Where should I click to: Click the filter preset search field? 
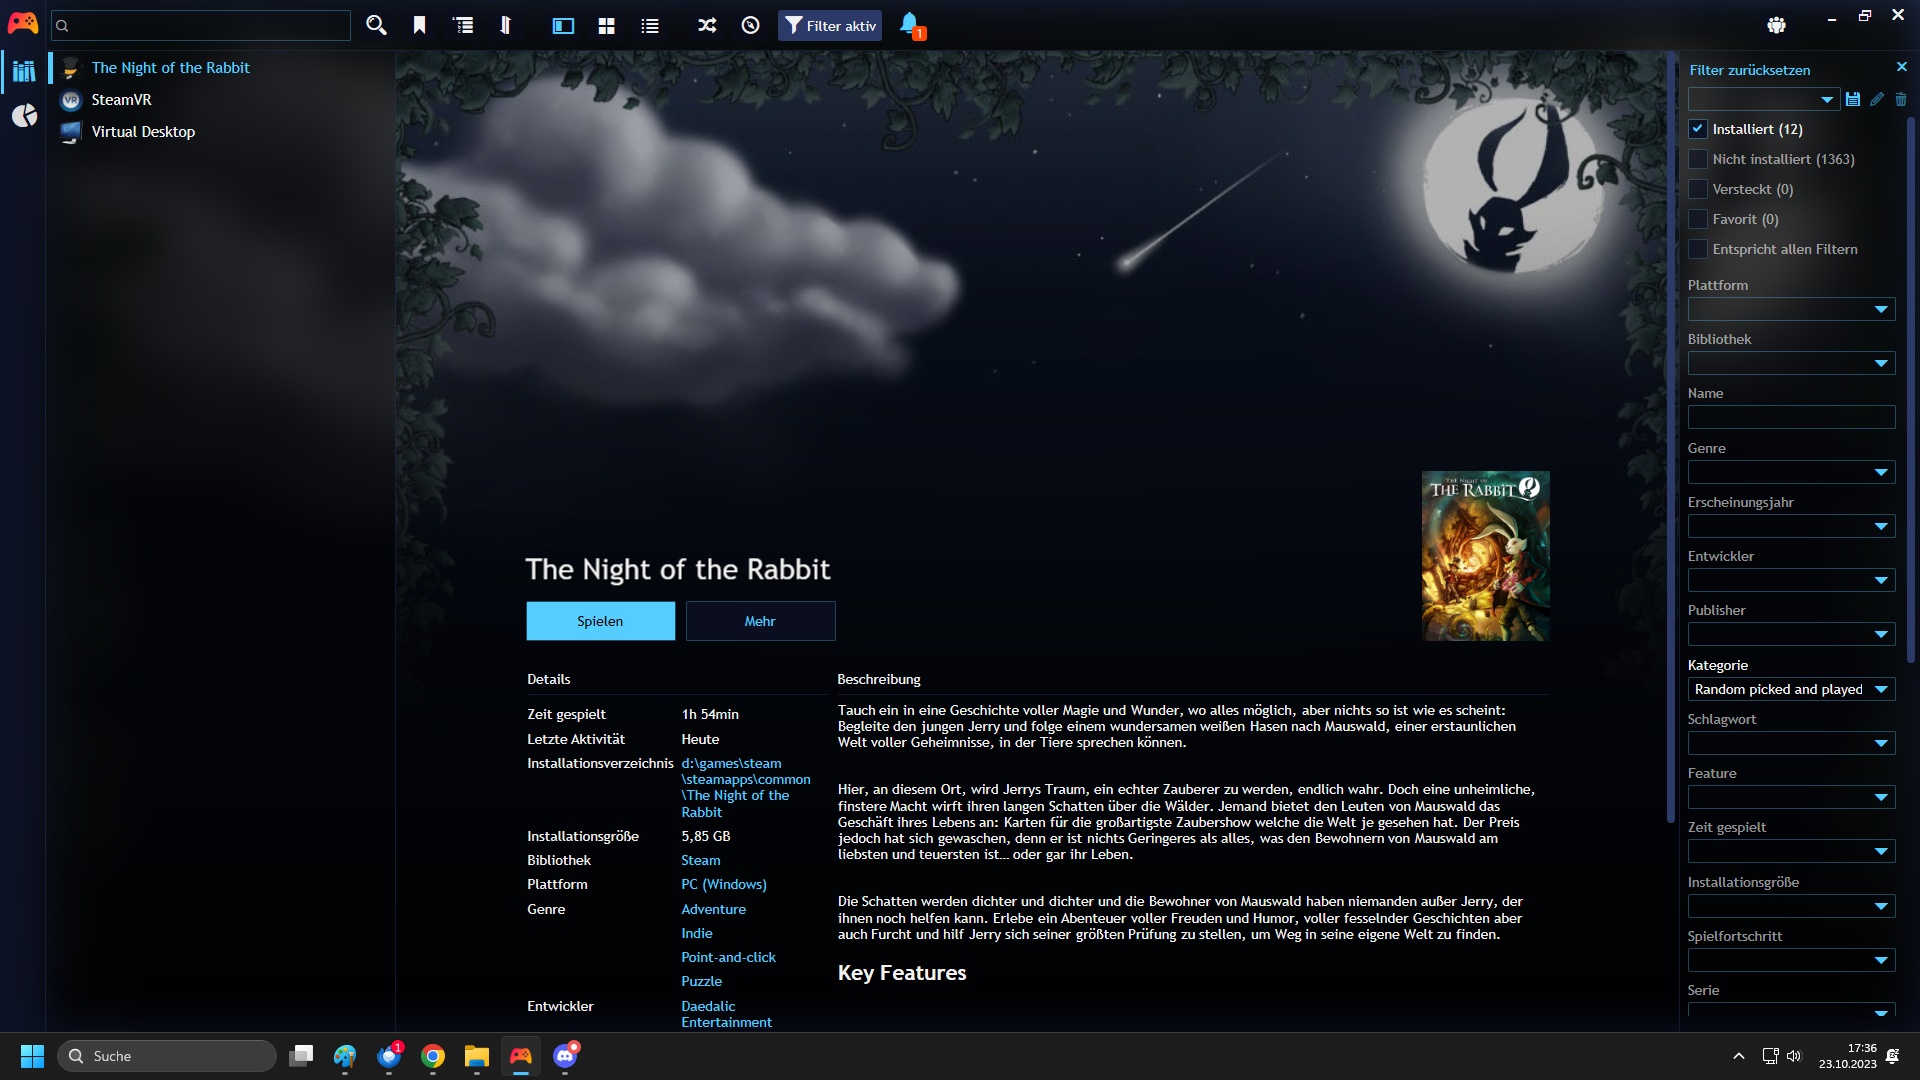click(1755, 99)
